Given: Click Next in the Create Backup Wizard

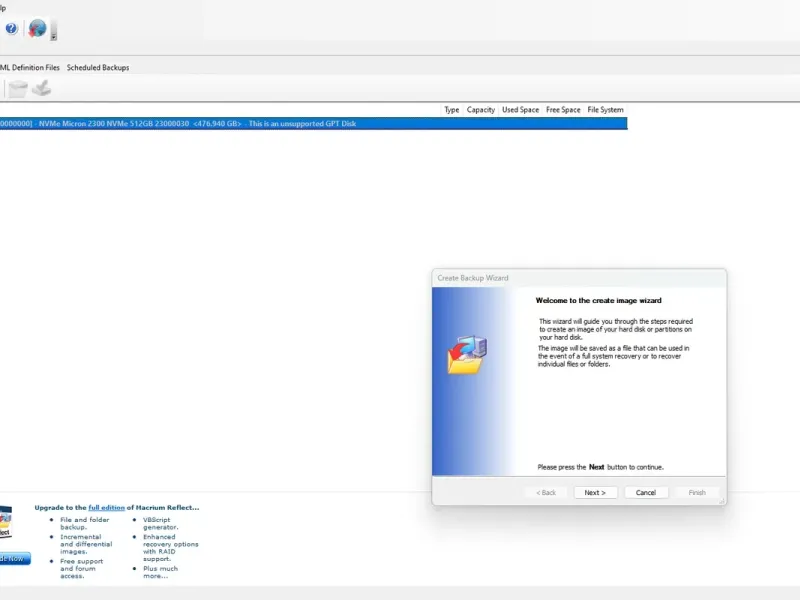Looking at the screenshot, I should tap(595, 492).
